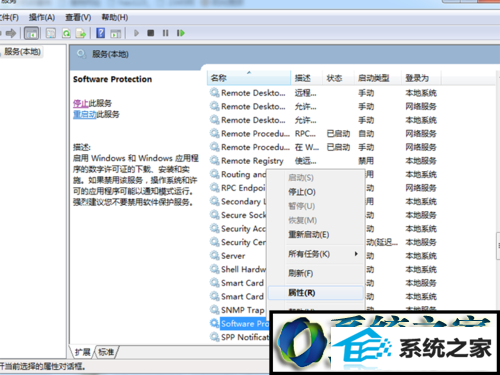Viewport: 500px width, 375px height.
Task: Click gear icon beside SNMP Trap
Action: 214,310
